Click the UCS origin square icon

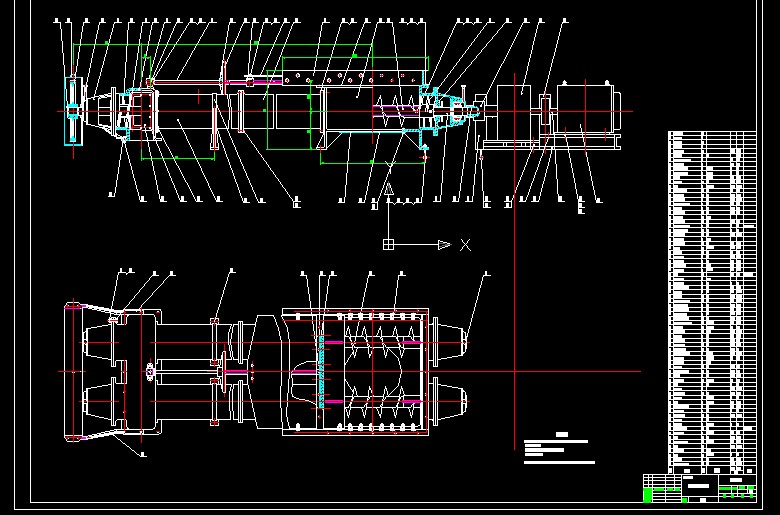[x=389, y=244]
